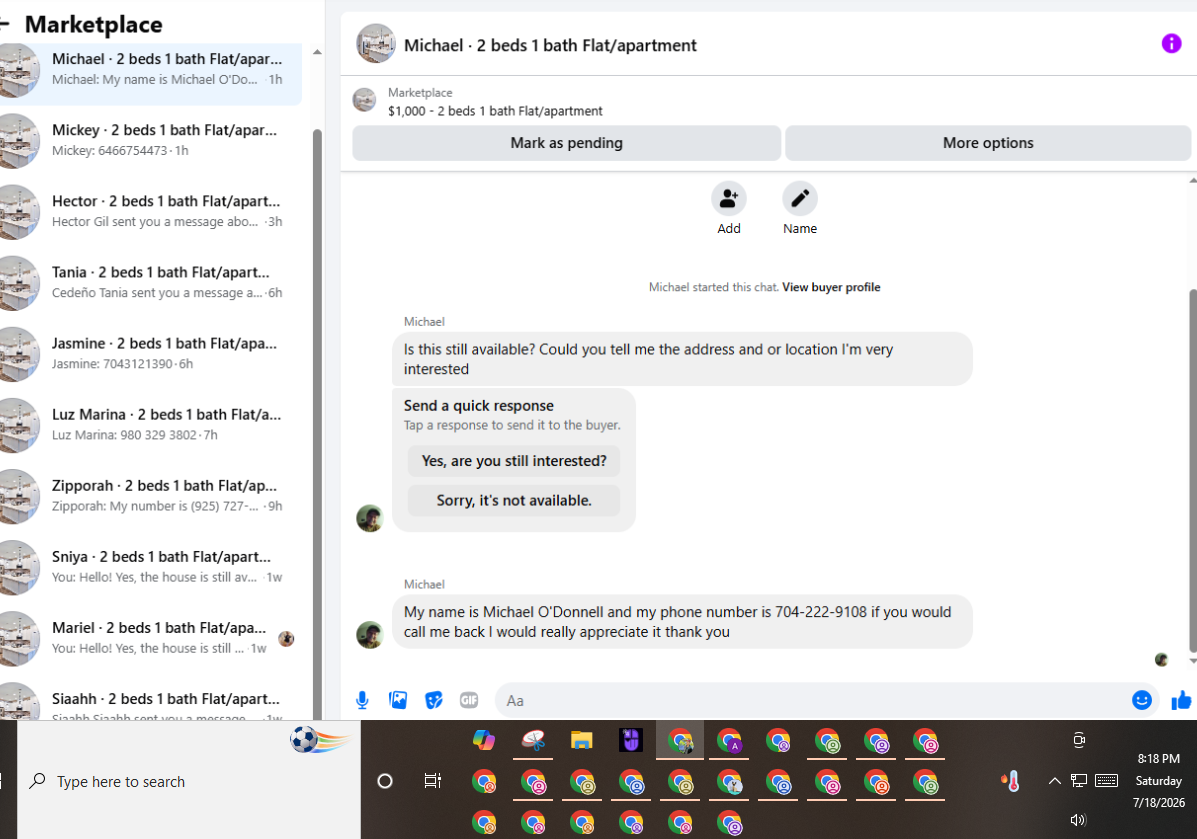This screenshot has height=839, width=1197.
Task: Click the thermometer weather icon in the tray
Action: point(1011,781)
